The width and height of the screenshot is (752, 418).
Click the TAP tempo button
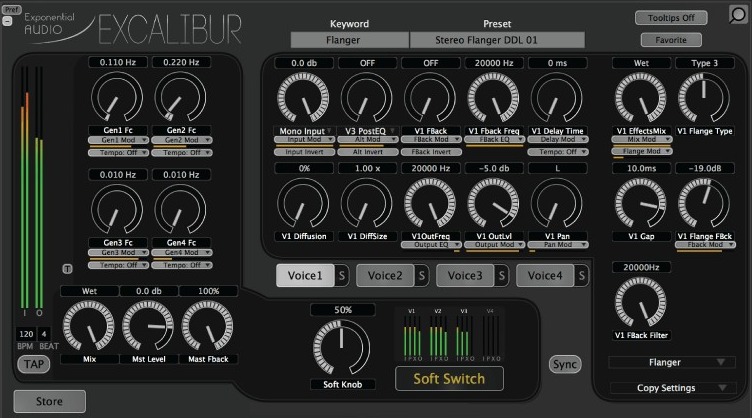[33, 364]
